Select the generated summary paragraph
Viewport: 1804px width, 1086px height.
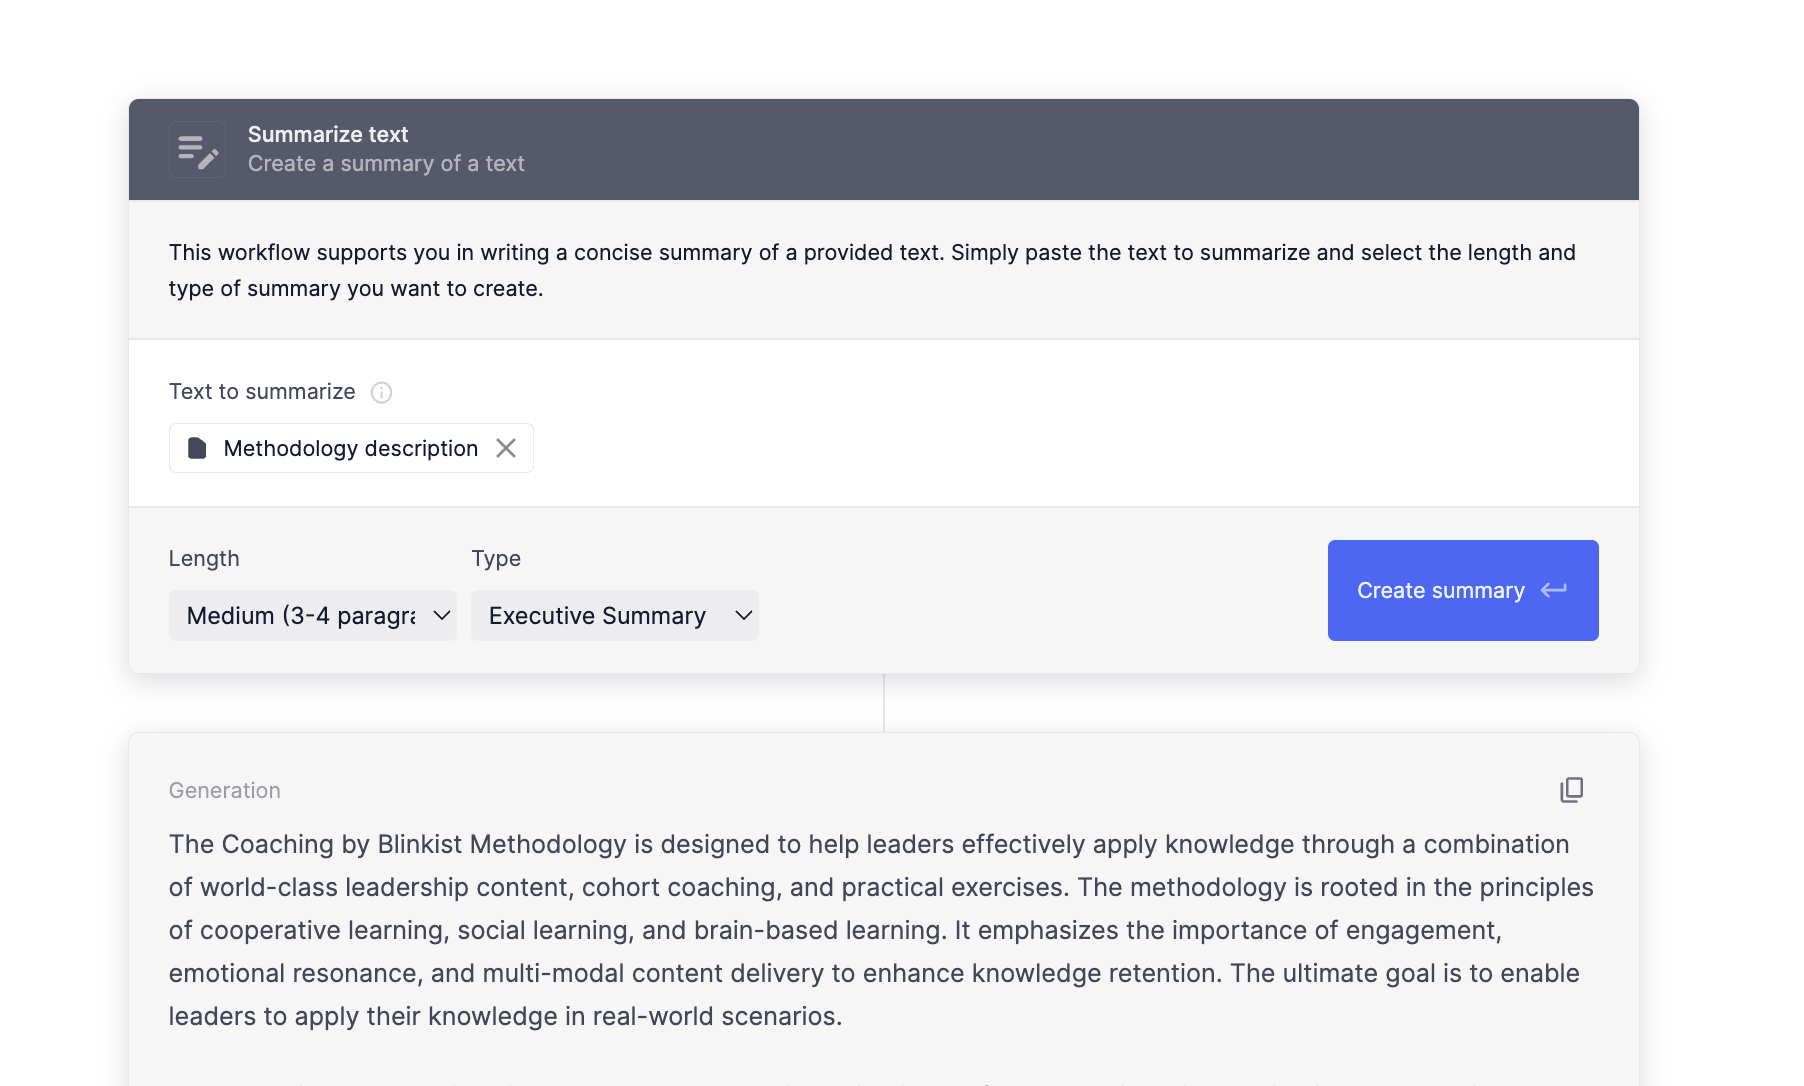point(880,930)
